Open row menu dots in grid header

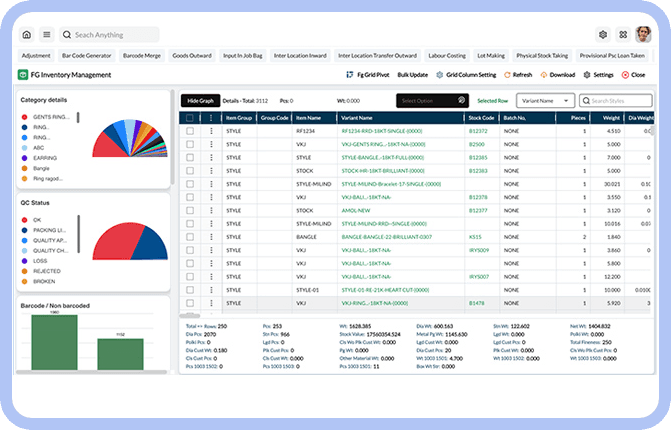211,118
